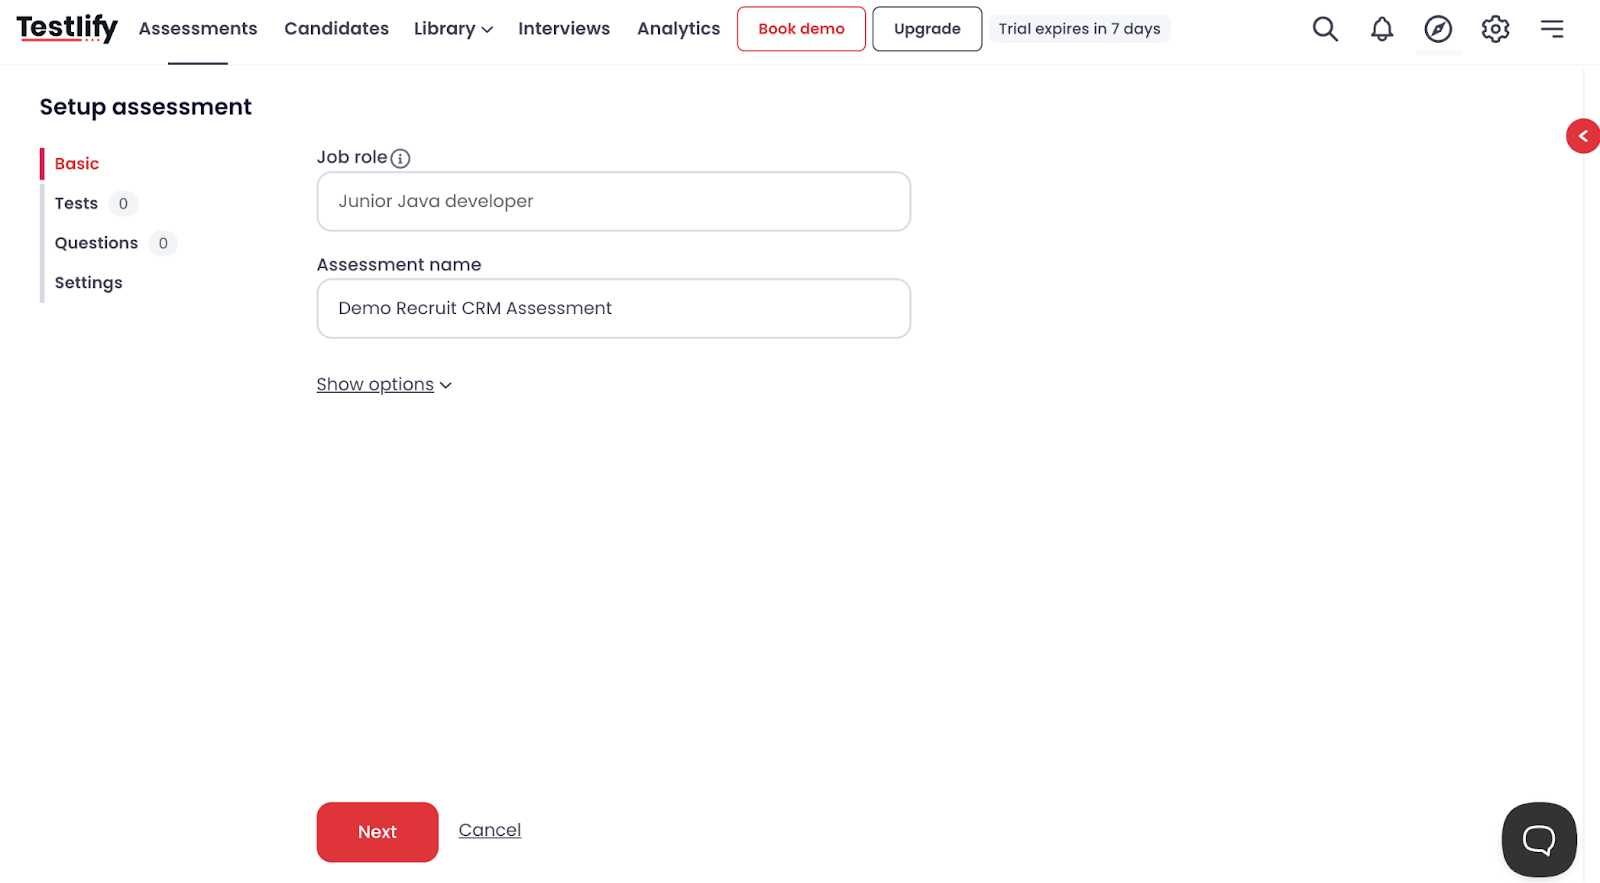Click the Book demo button
The width and height of the screenshot is (1600, 883).
(x=801, y=29)
